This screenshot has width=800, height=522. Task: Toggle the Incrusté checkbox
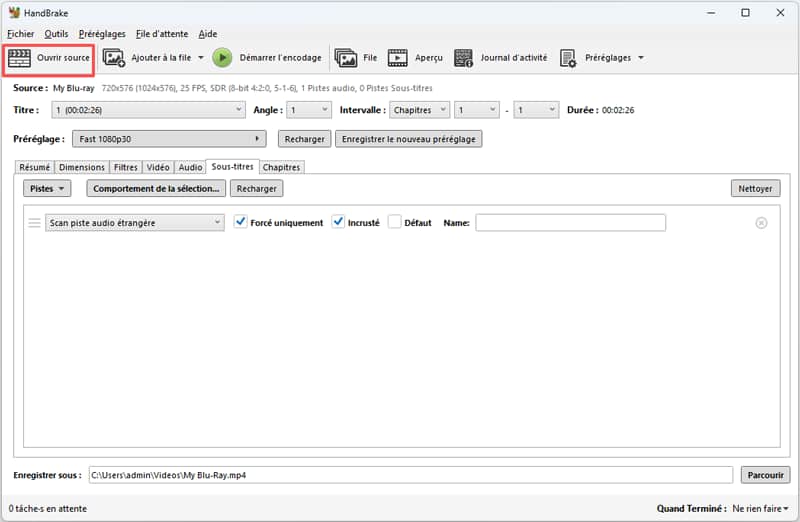click(x=338, y=221)
